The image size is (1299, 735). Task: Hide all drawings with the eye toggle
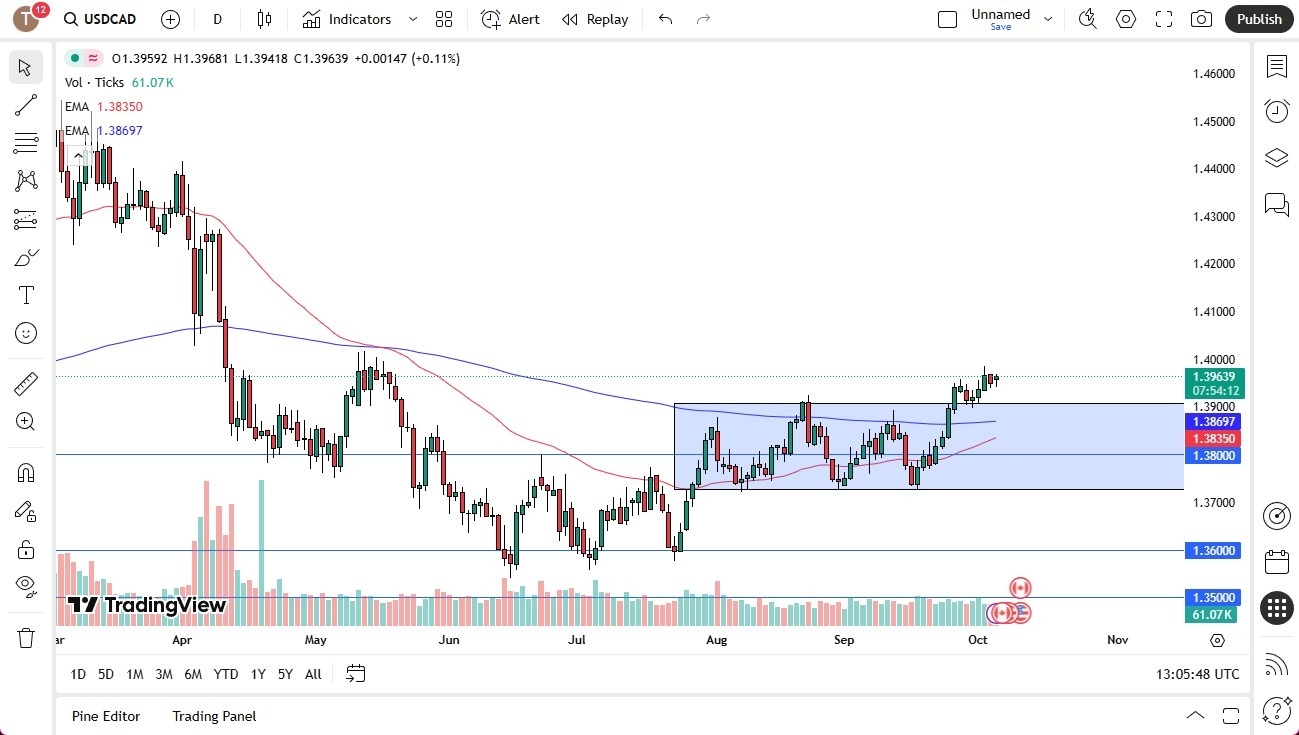pos(26,585)
